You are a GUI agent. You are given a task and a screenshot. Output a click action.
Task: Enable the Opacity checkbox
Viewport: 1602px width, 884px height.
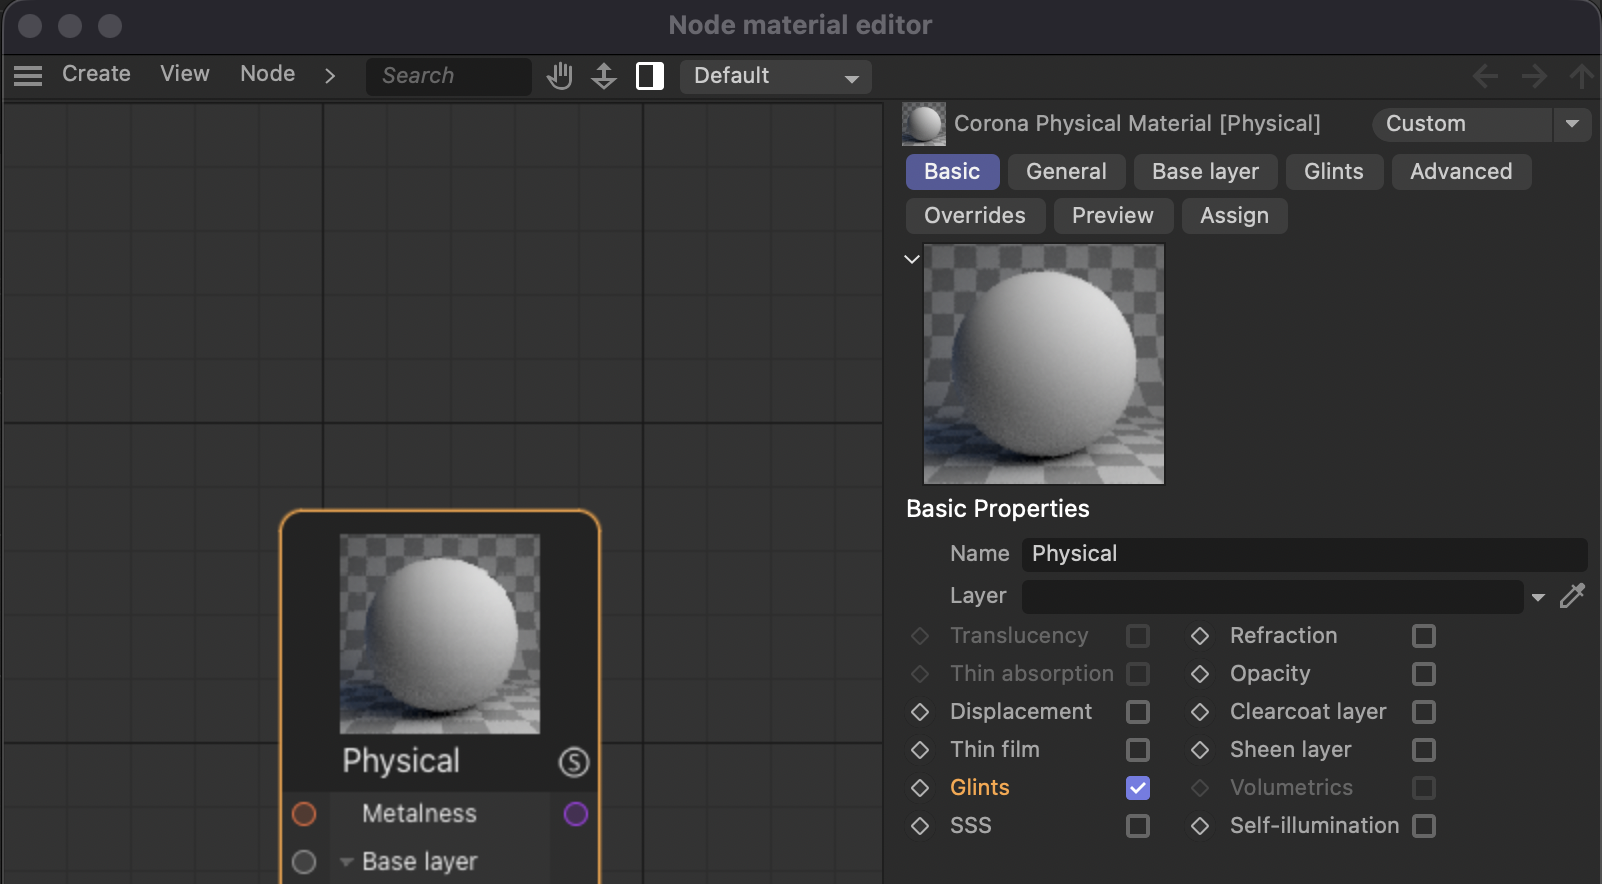tap(1424, 674)
